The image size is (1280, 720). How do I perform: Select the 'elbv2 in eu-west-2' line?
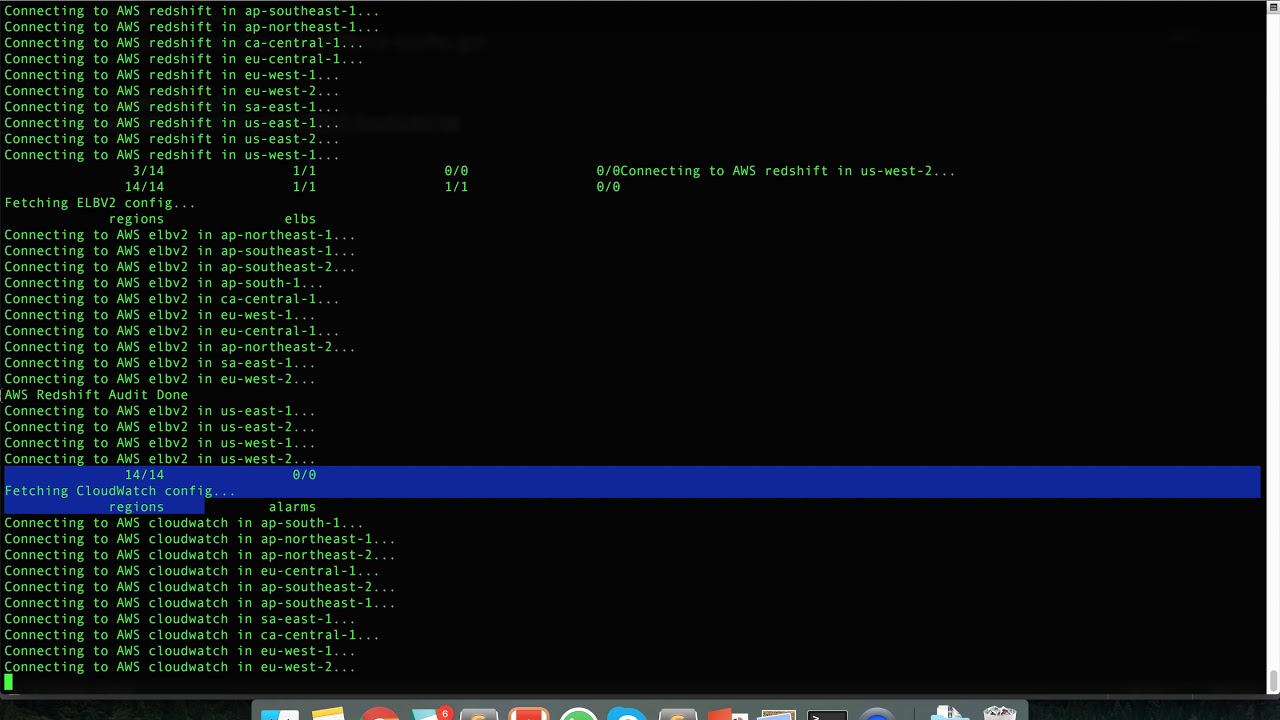160,379
